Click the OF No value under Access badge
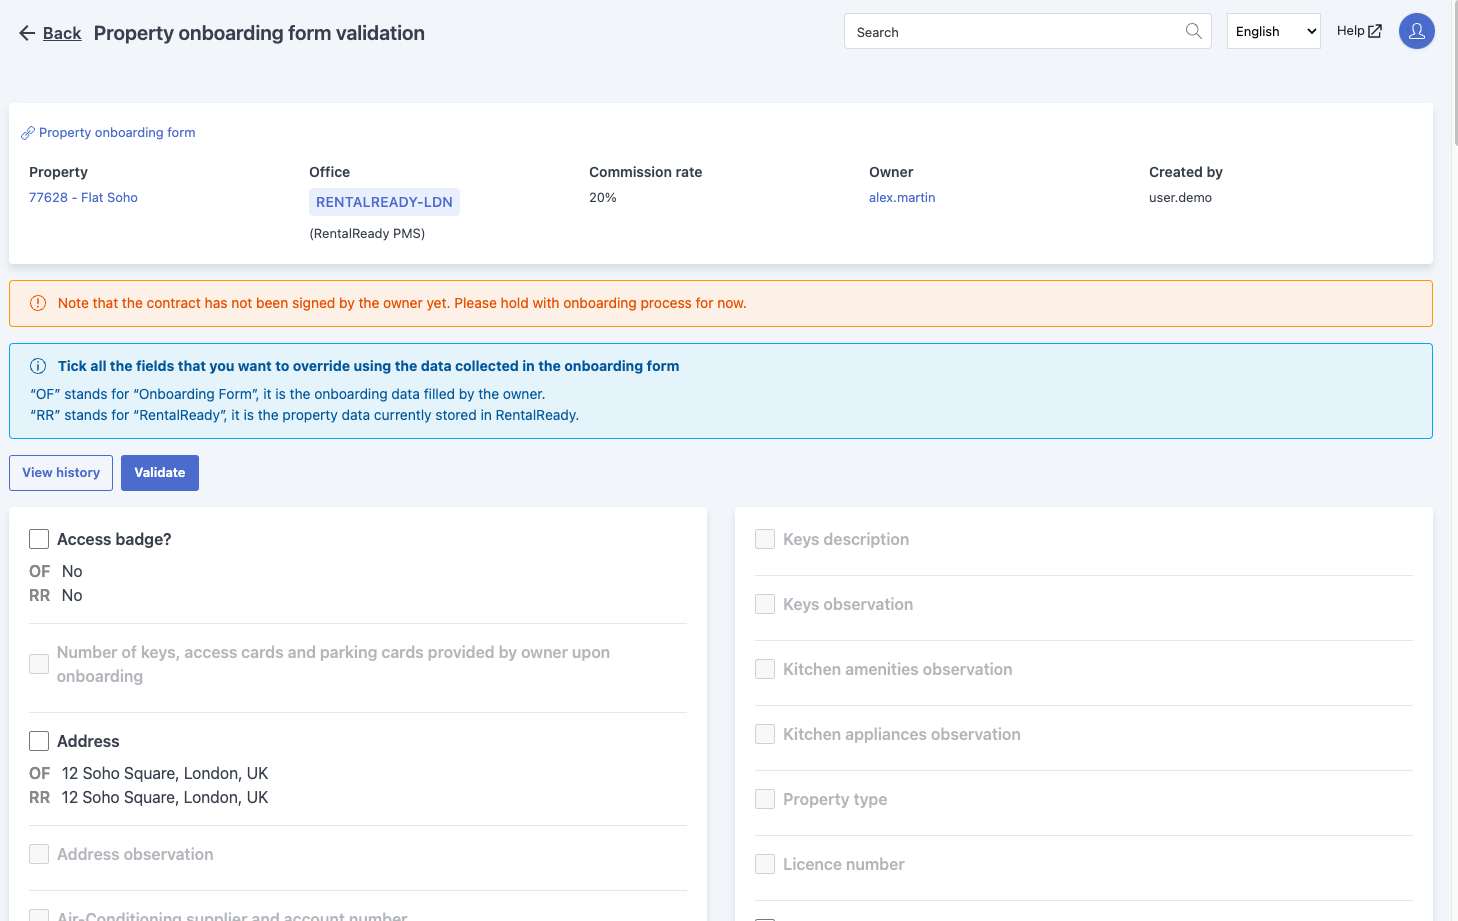The height and width of the screenshot is (921, 1458). pyautogui.click(x=72, y=571)
